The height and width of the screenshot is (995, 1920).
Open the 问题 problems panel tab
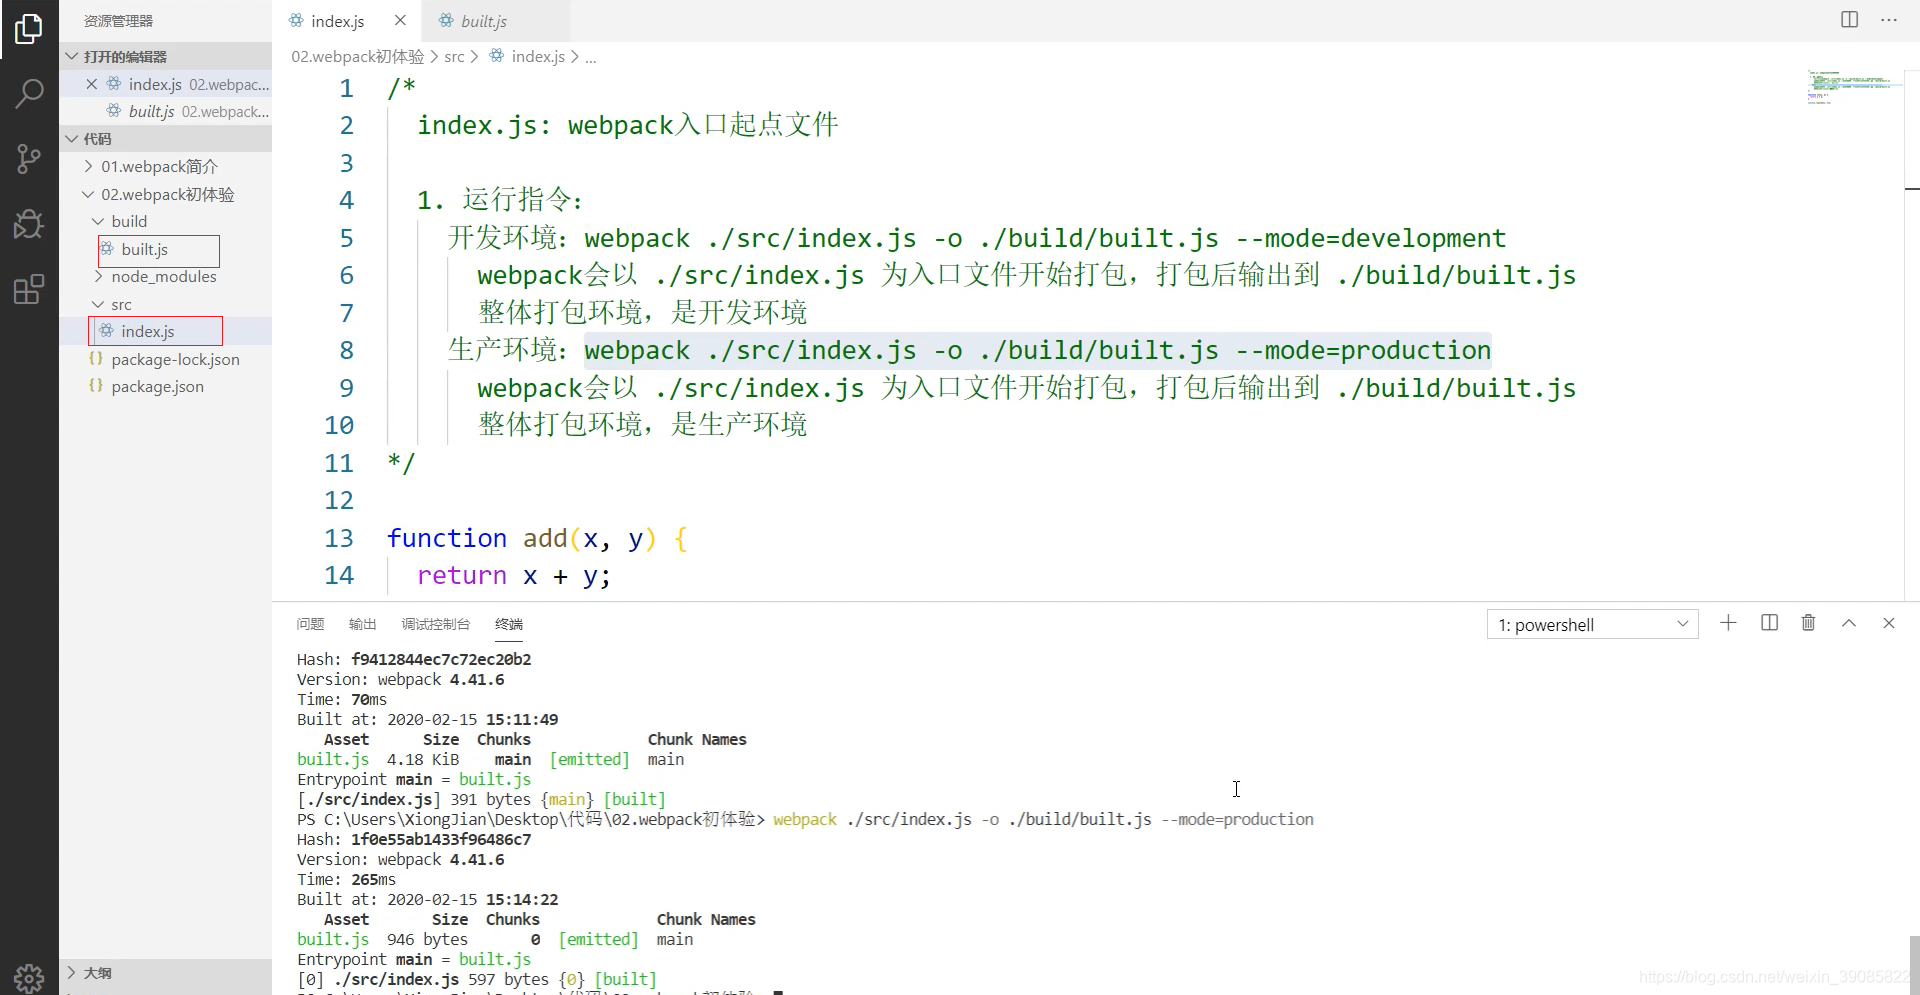(x=310, y=624)
